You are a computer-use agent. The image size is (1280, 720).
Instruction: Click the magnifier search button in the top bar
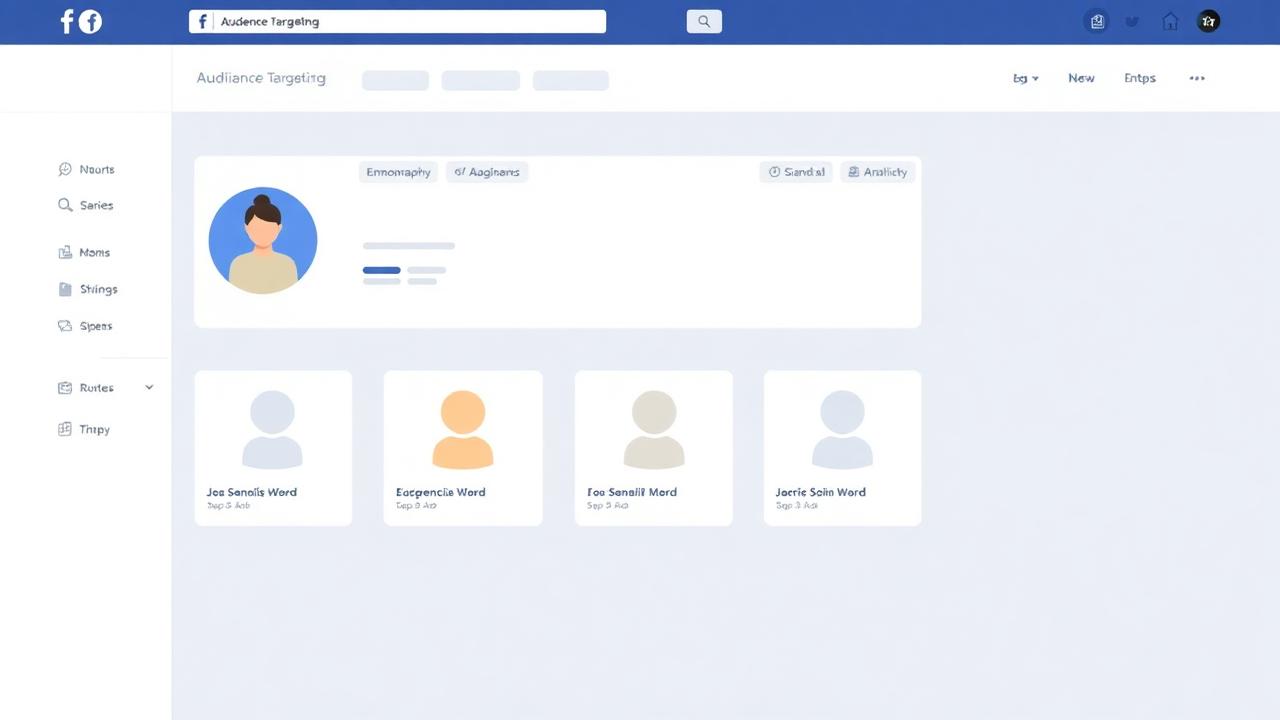click(704, 21)
